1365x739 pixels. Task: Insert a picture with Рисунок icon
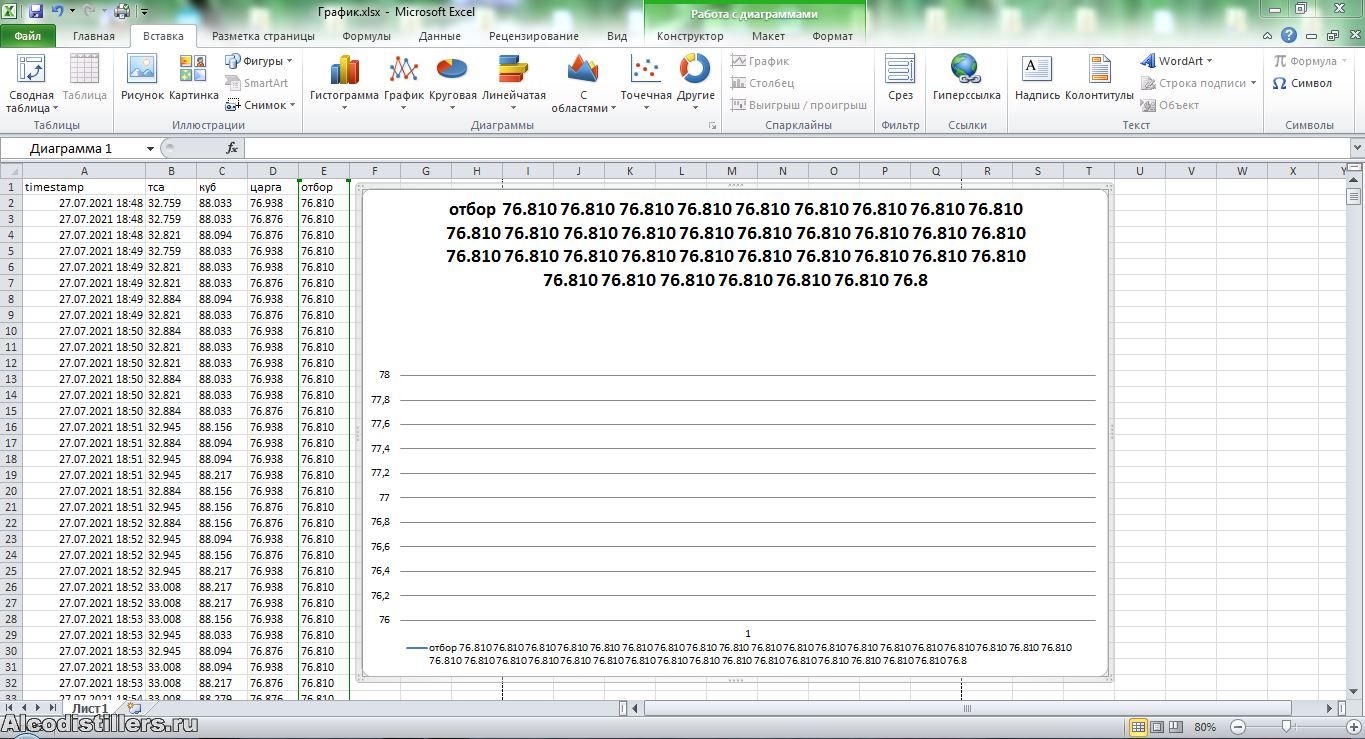(142, 78)
